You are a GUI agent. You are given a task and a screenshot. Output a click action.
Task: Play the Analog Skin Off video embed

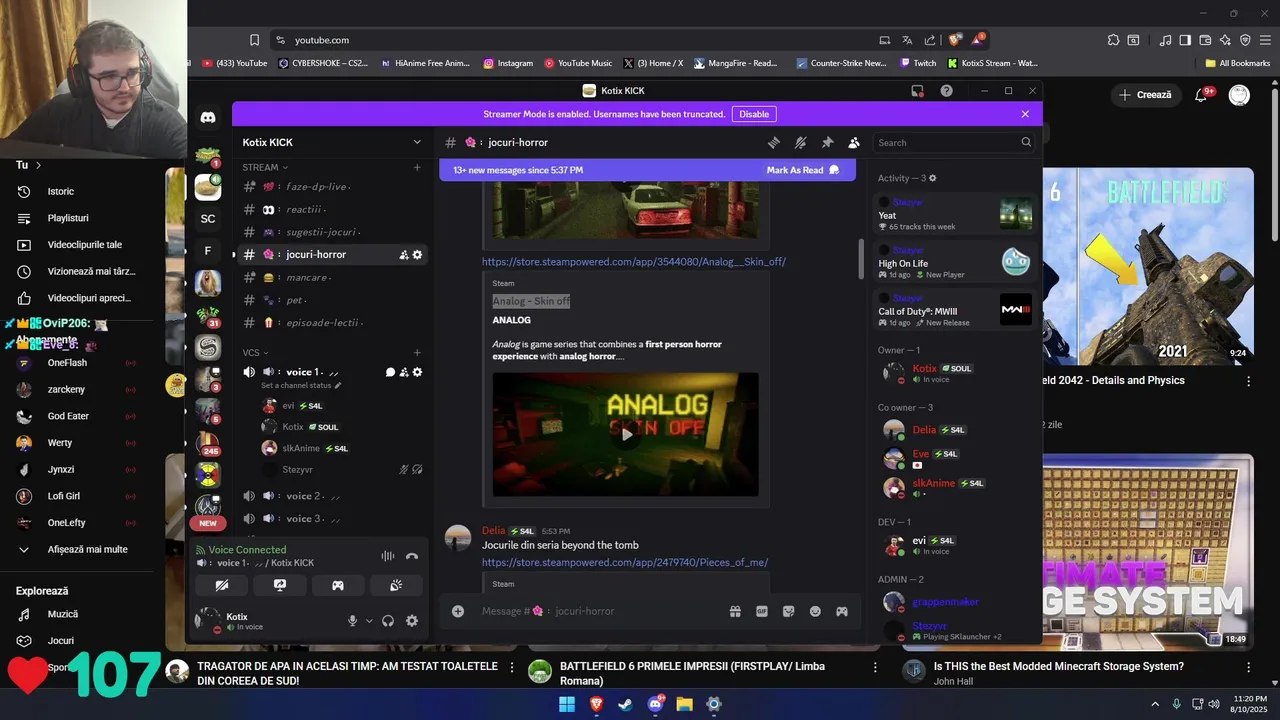point(626,434)
